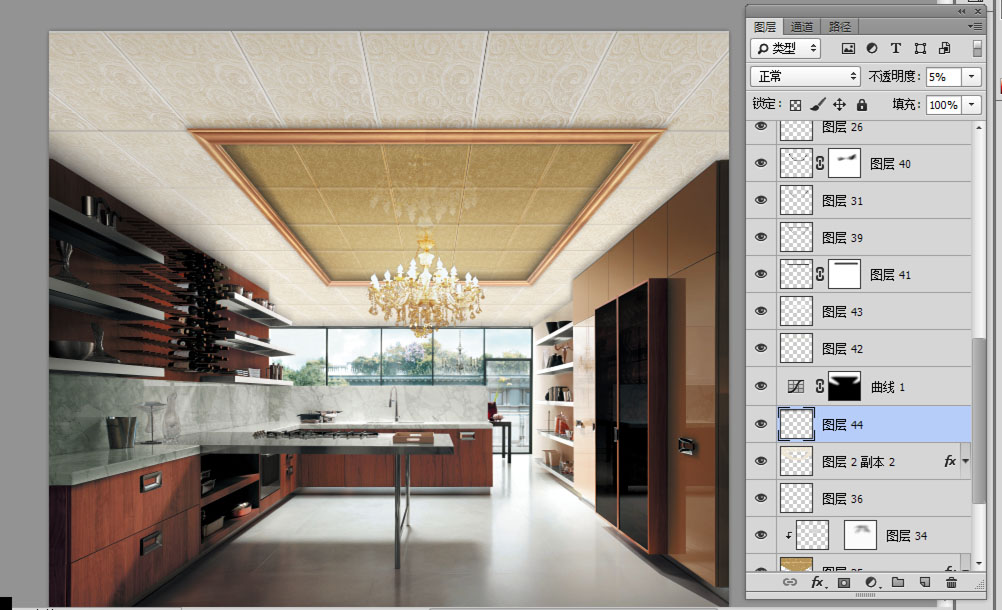Select black mask thumbnail of 曲线 1
Image resolution: width=1002 pixels, height=610 pixels.
844,386
